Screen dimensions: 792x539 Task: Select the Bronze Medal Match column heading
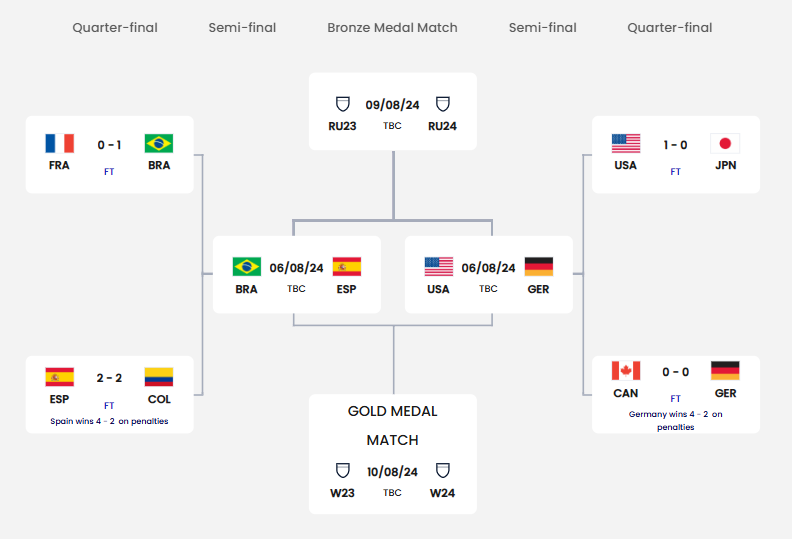(x=392, y=27)
